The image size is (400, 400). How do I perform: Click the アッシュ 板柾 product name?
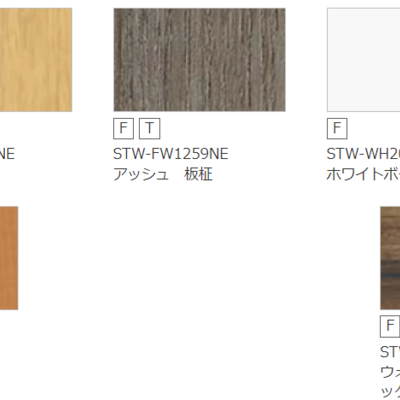(x=163, y=174)
